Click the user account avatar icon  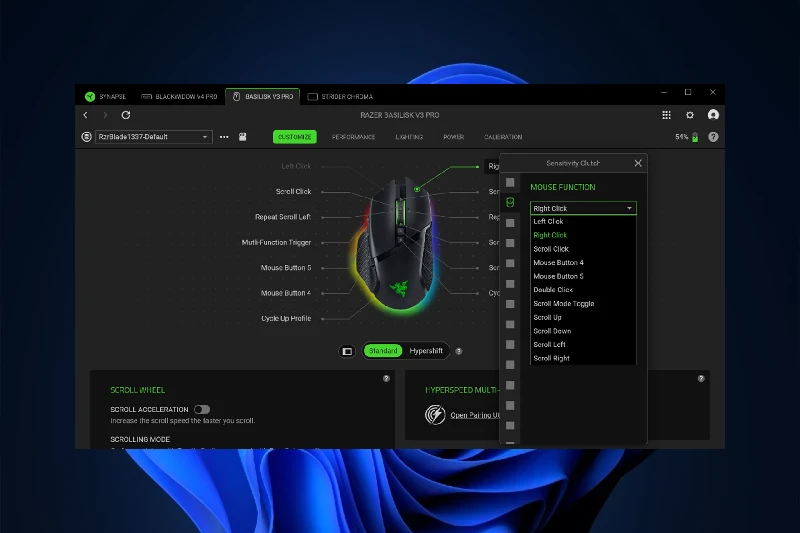click(x=713, y=115)
